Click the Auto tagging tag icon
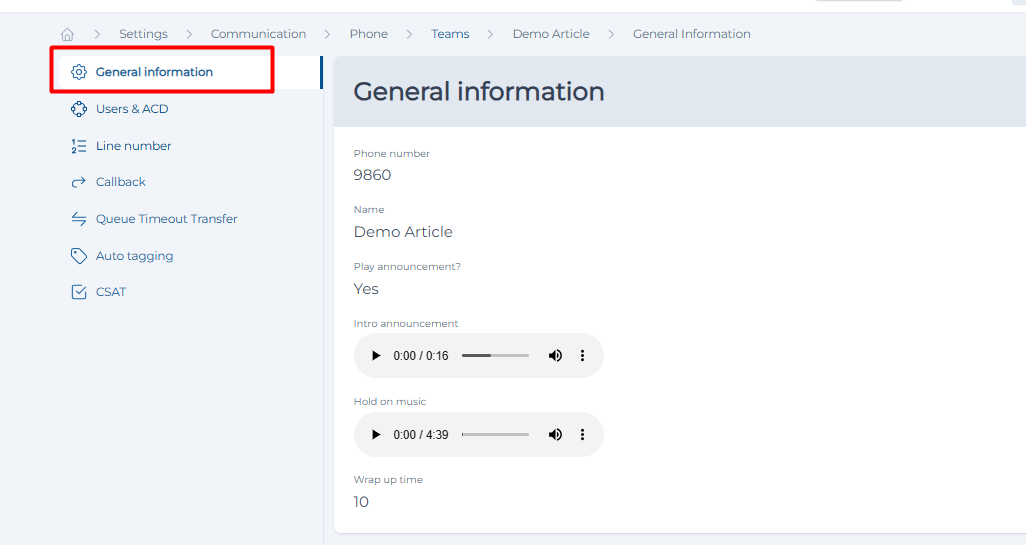The image size is (1026, 545). click(x=79, y=256)
